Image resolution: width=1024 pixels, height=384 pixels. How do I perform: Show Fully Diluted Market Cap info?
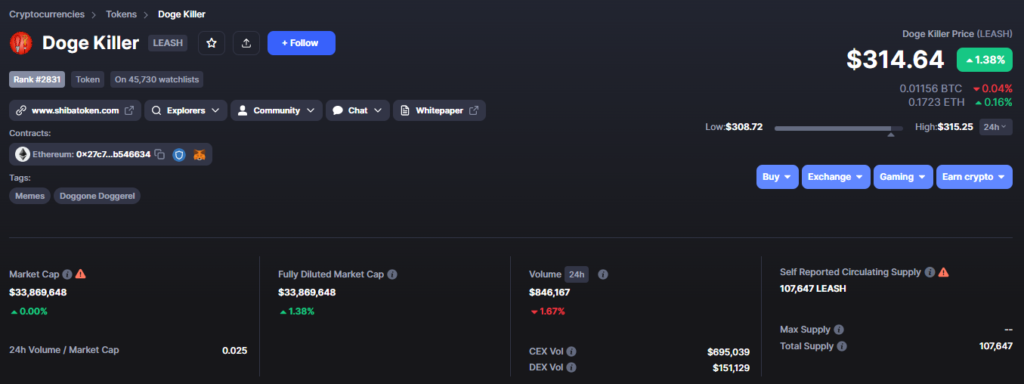pos(392,274)
